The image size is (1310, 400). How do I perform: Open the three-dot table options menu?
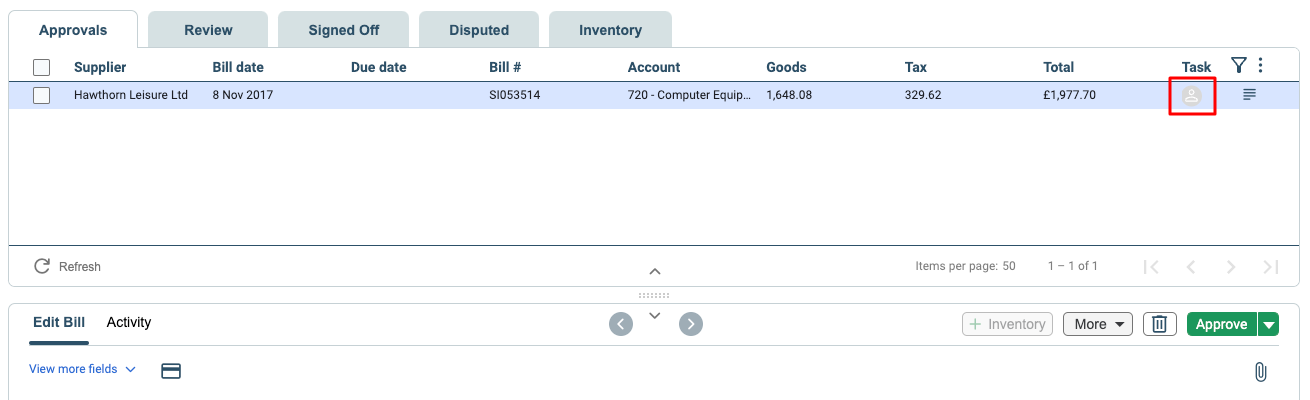pyautogui.click(x=1260, y=66)
